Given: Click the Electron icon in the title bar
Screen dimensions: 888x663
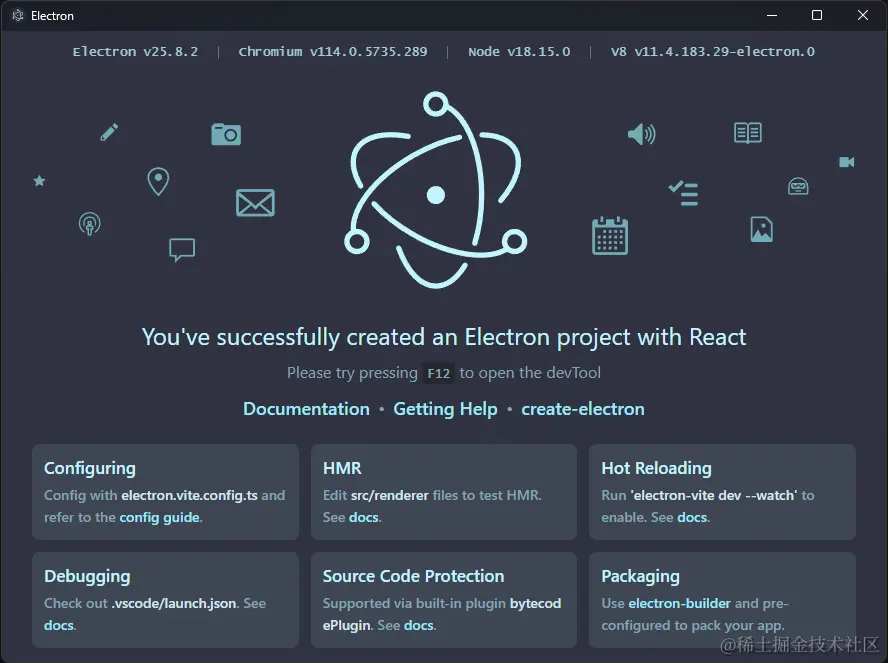Looking at the screenshot, I should (x=17, y=15).
